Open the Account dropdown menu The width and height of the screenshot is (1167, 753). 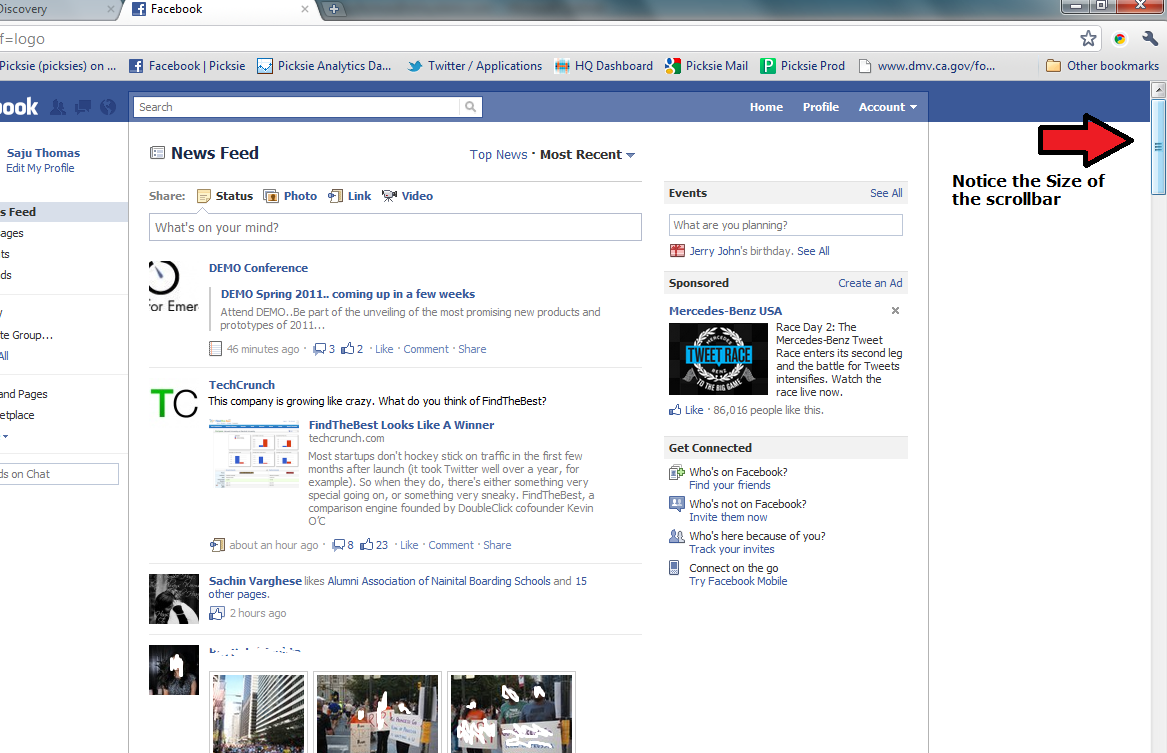(x=887, y=107)
